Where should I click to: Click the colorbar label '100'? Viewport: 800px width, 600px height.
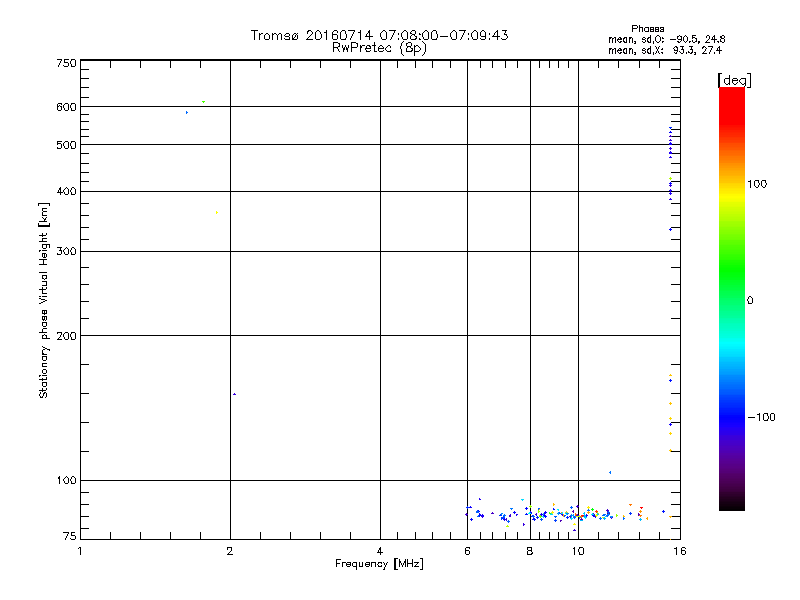(x=757, y=184)
